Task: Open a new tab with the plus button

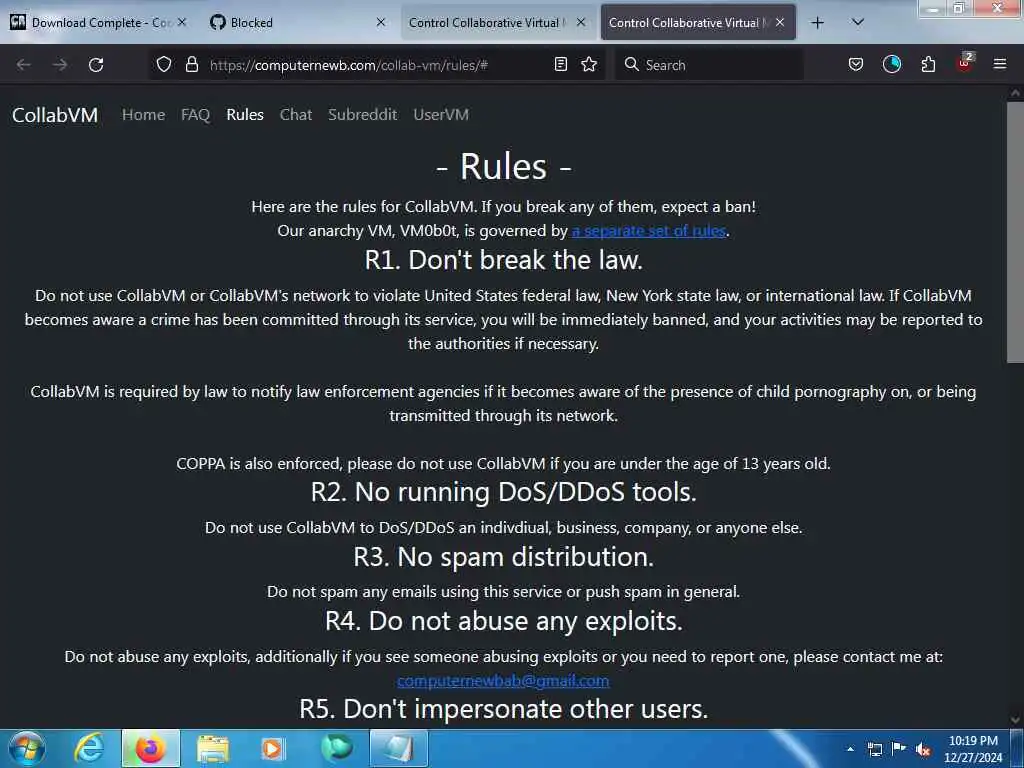Action: (817, 23)
